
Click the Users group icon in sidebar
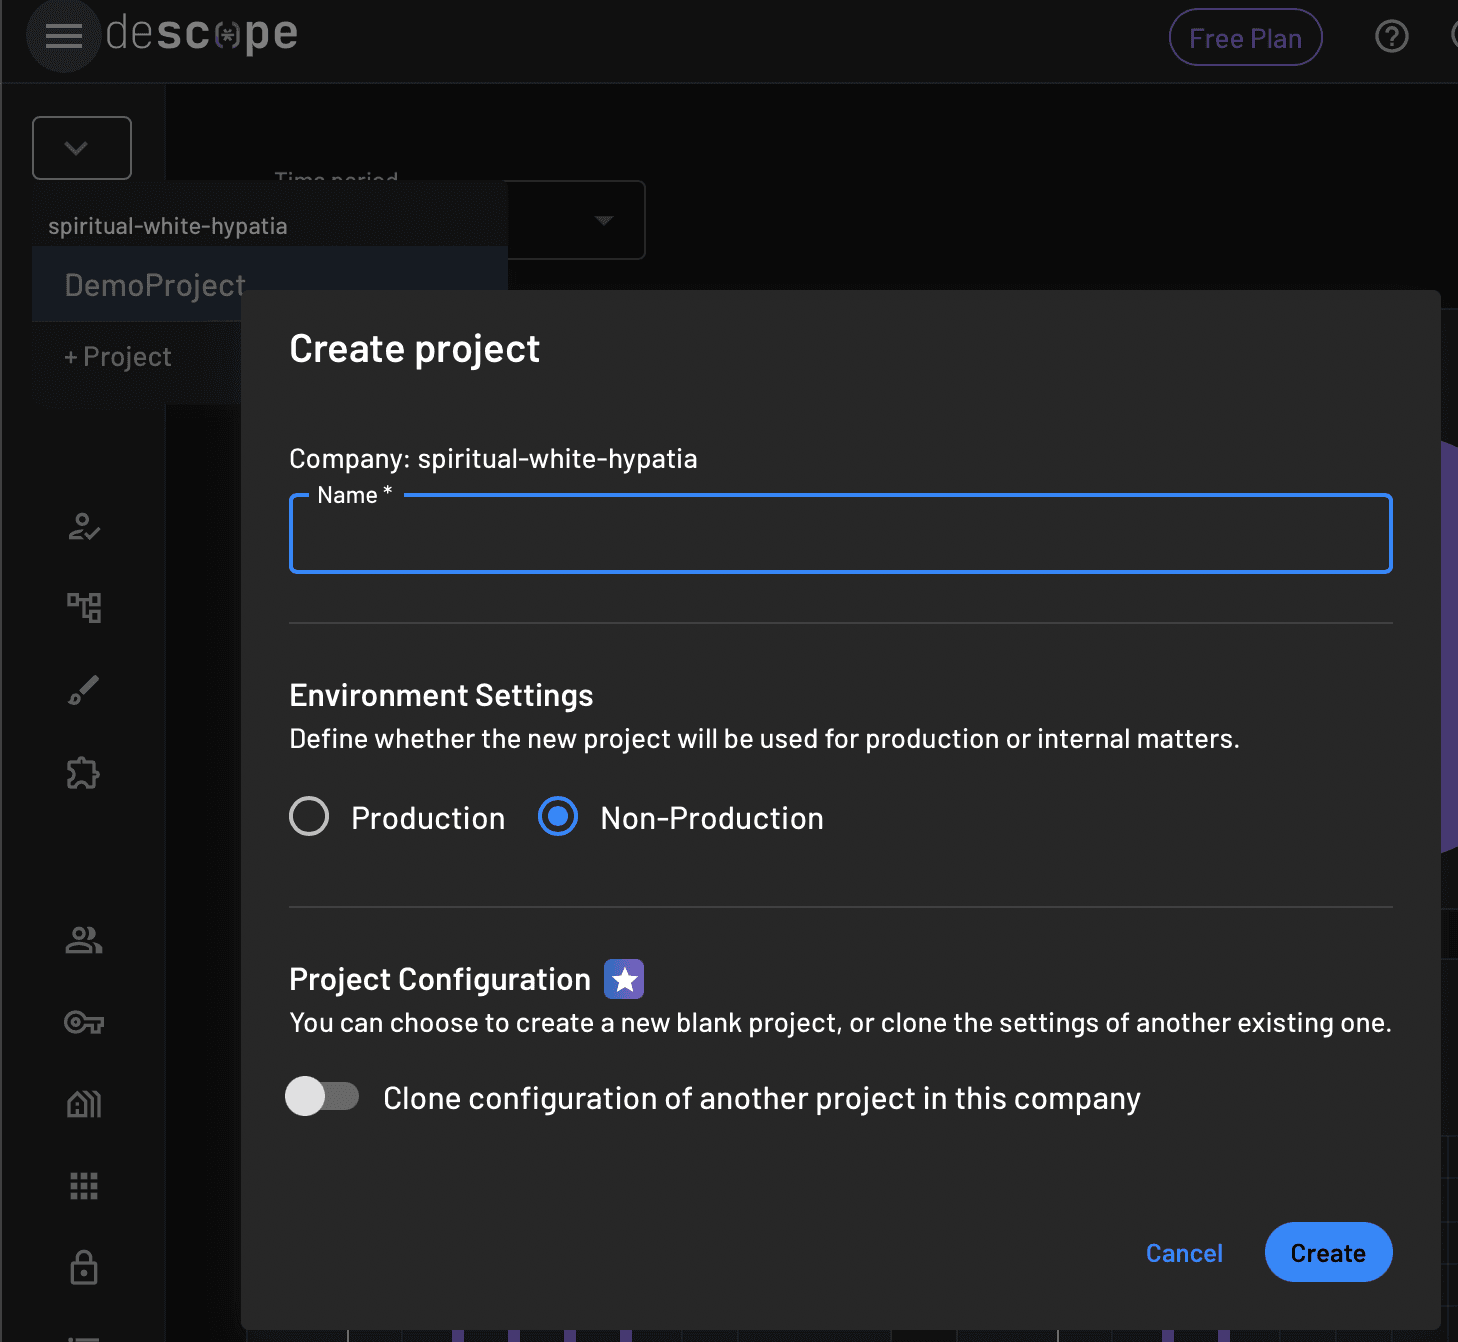click(x=84, y=940)
